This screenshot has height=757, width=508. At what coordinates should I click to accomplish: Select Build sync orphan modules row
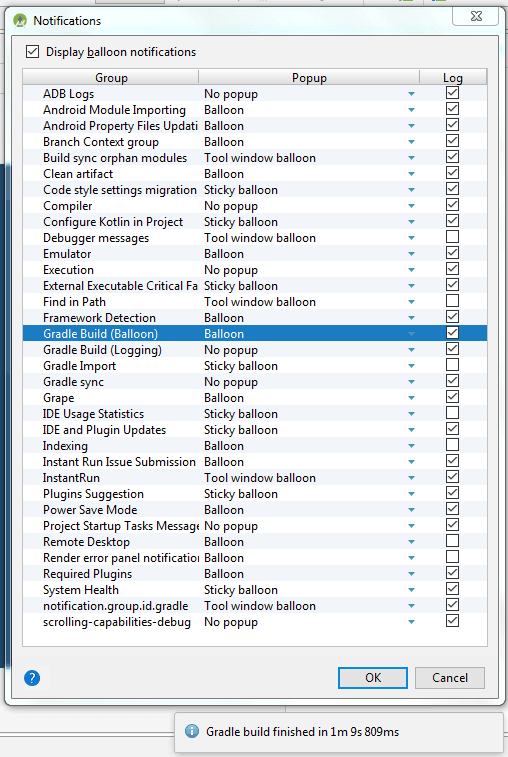tap(255, 158)
